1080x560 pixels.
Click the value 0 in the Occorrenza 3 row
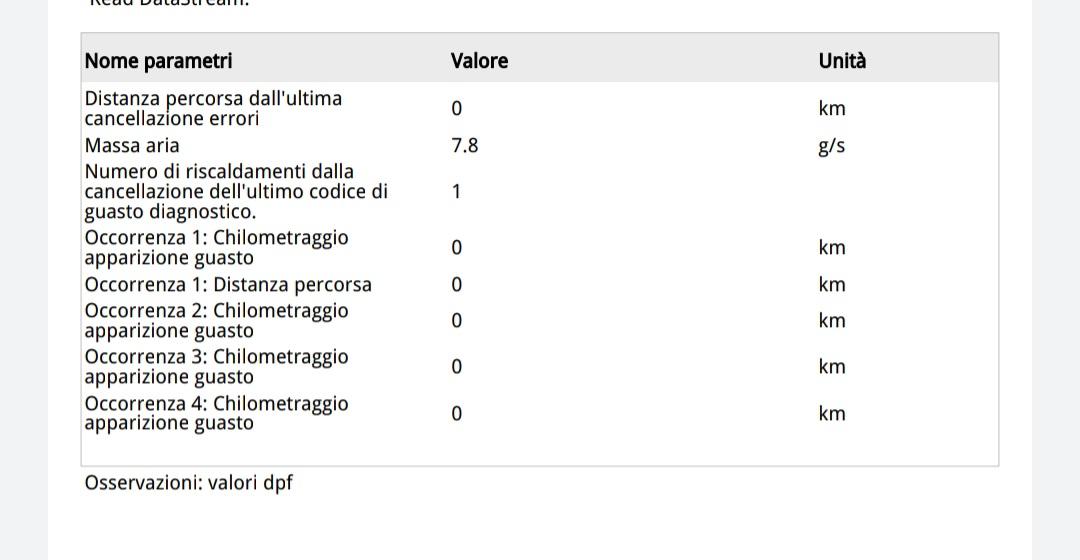[x=457, y=366]
